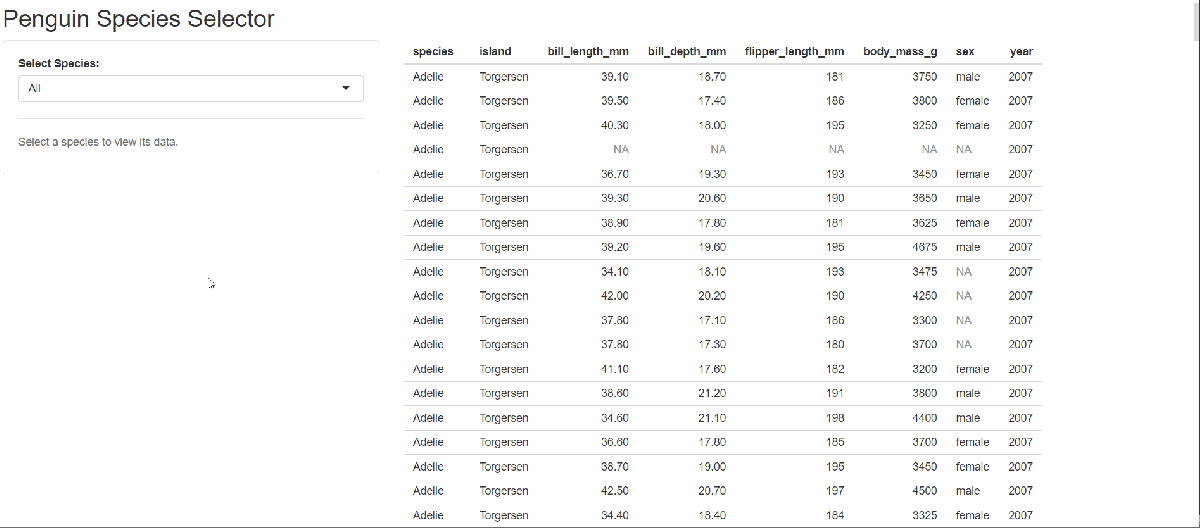Select the bill length cell 40.30

(615, 126)
